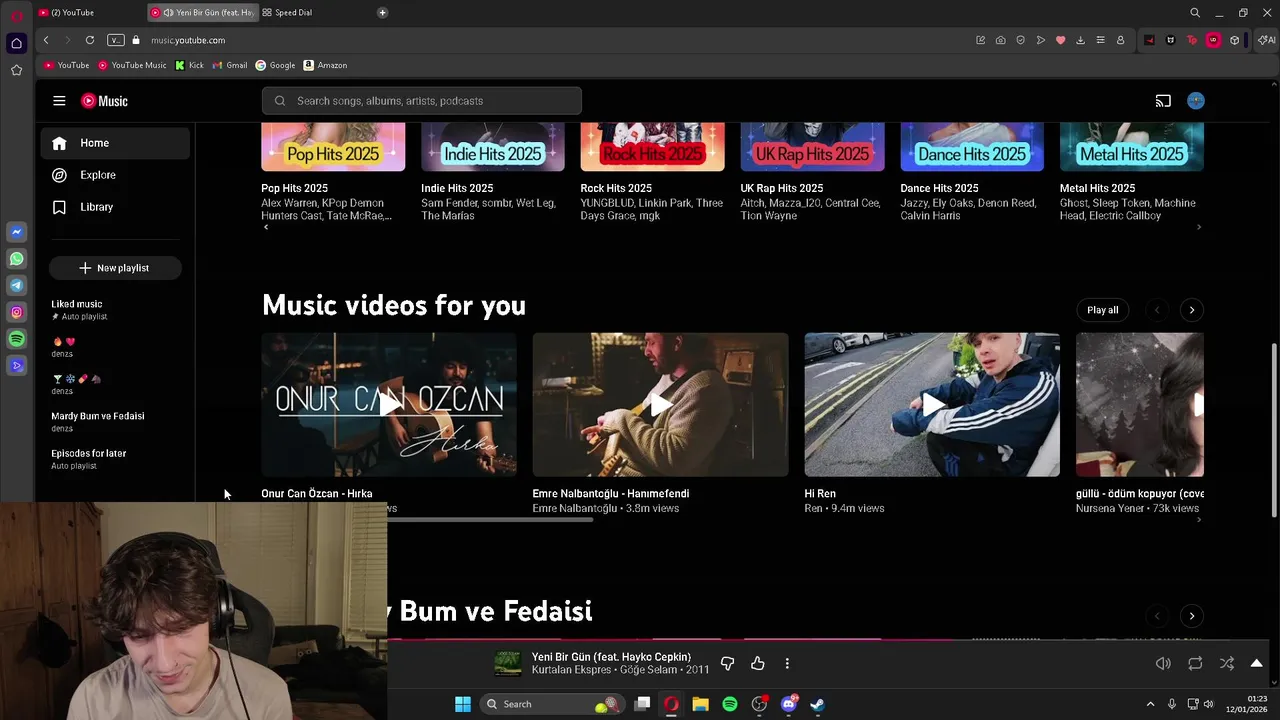Viewport: 1280px width, 720px height.
Task: Open the Opera AI assistant button
Action: tap(1267, 40)
